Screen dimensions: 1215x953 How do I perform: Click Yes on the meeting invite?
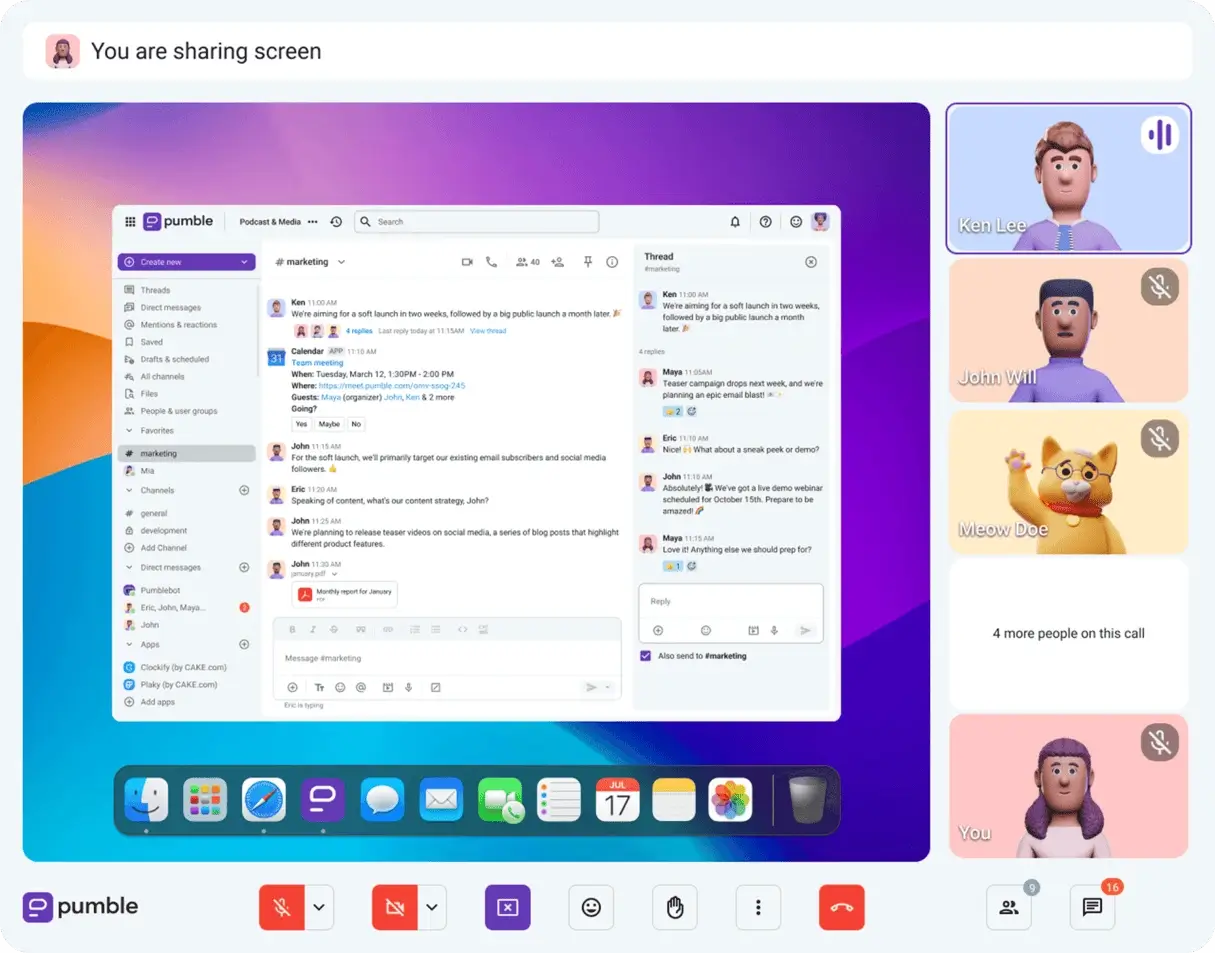(x=301, y=424)
